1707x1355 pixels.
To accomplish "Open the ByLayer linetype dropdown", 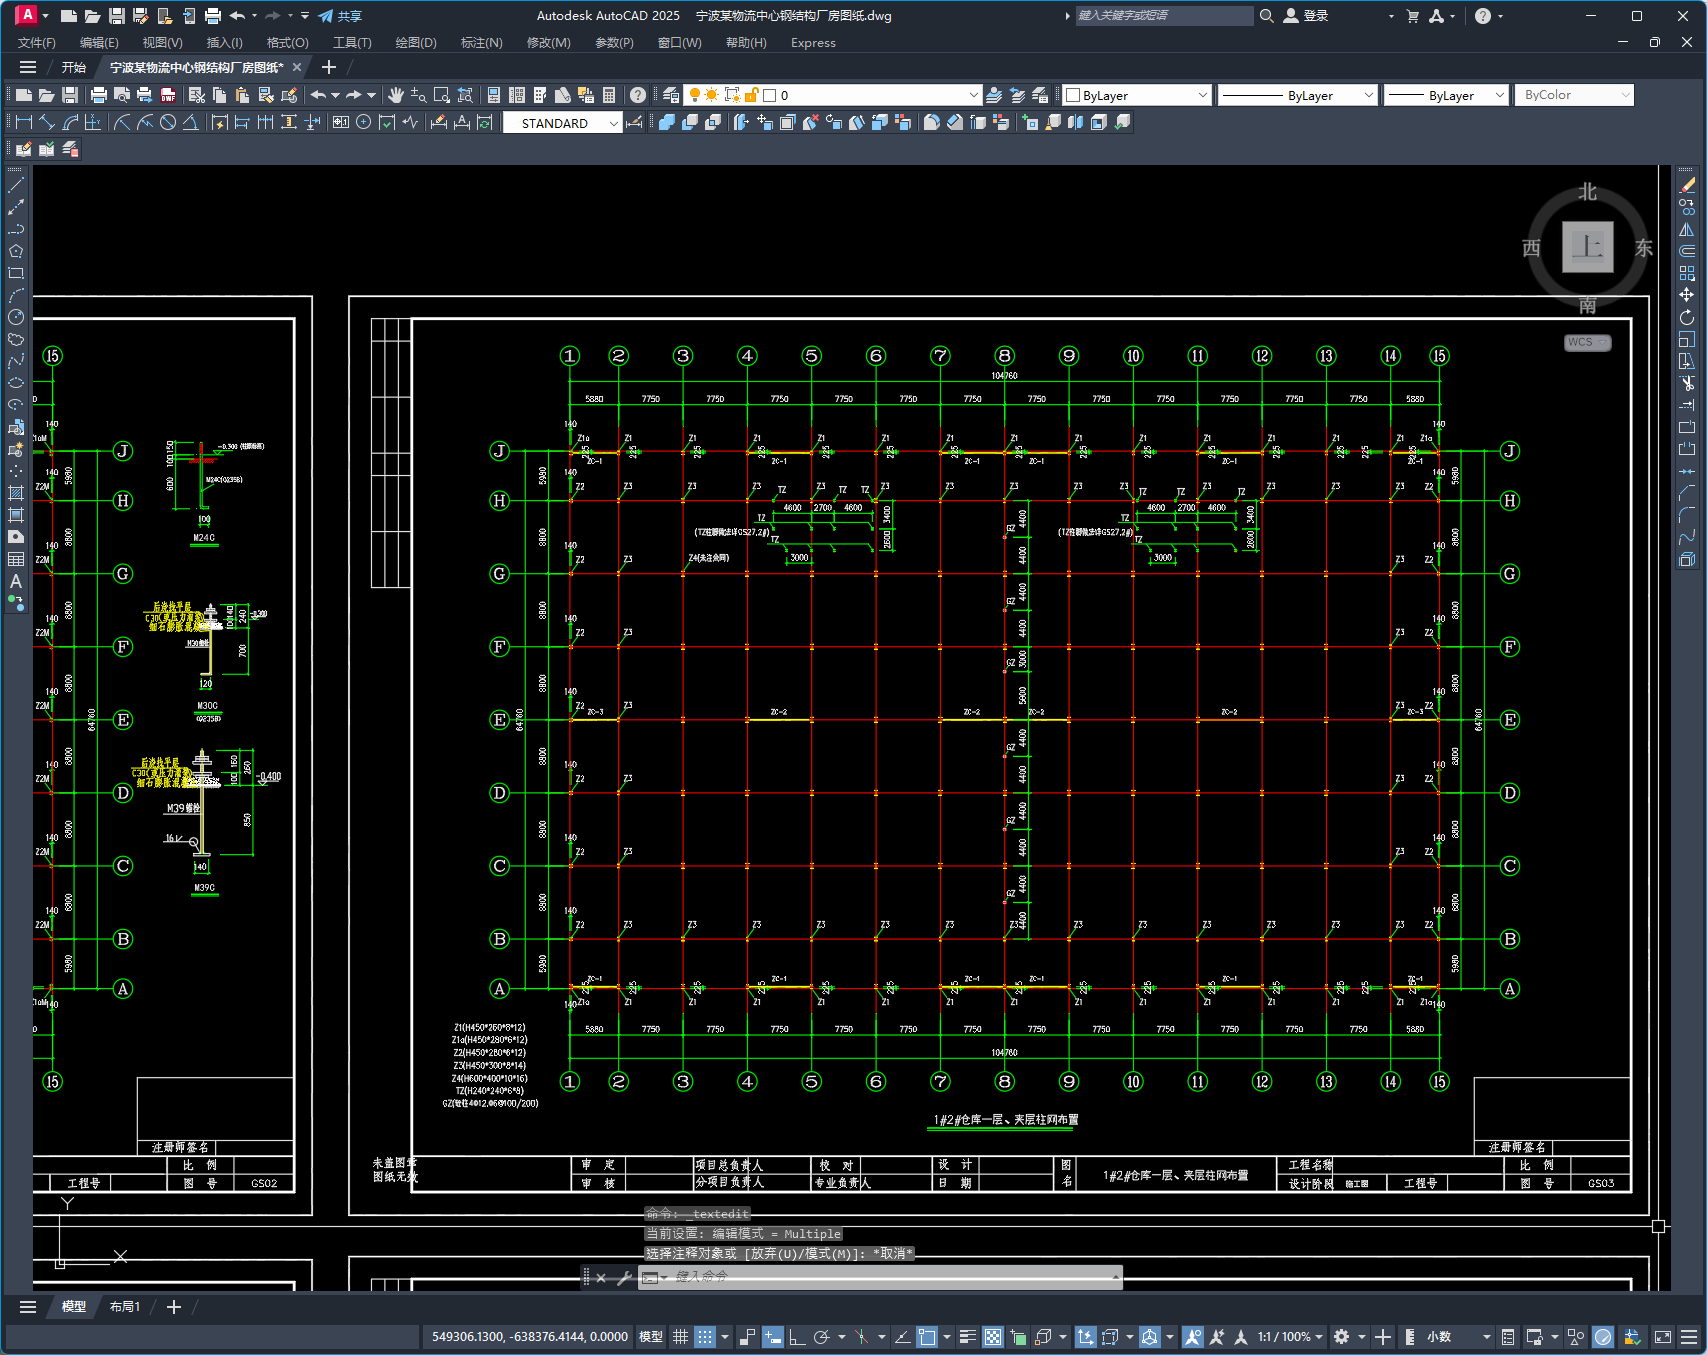I will tap(1369, 95).
